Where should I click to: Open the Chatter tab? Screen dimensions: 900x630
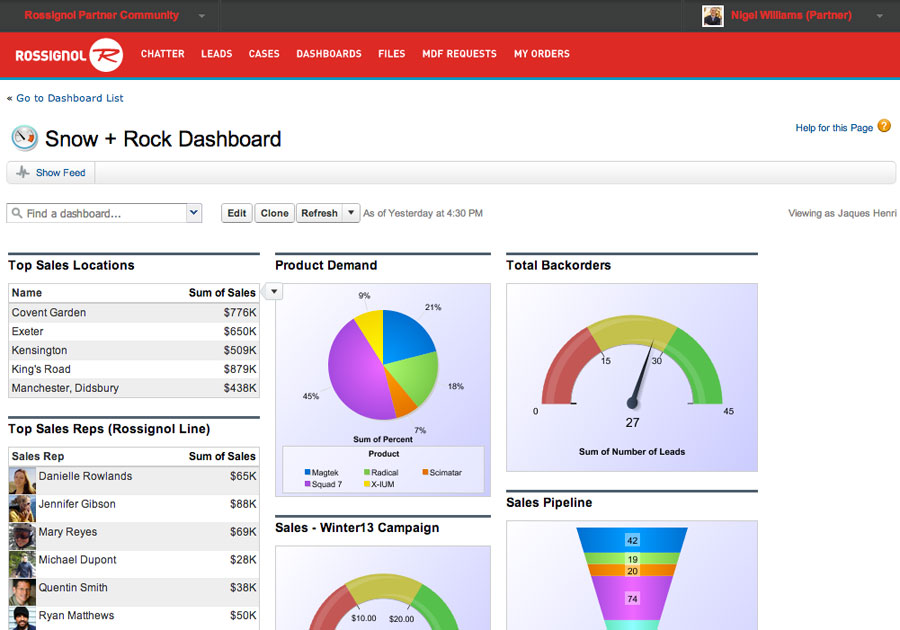162,54
